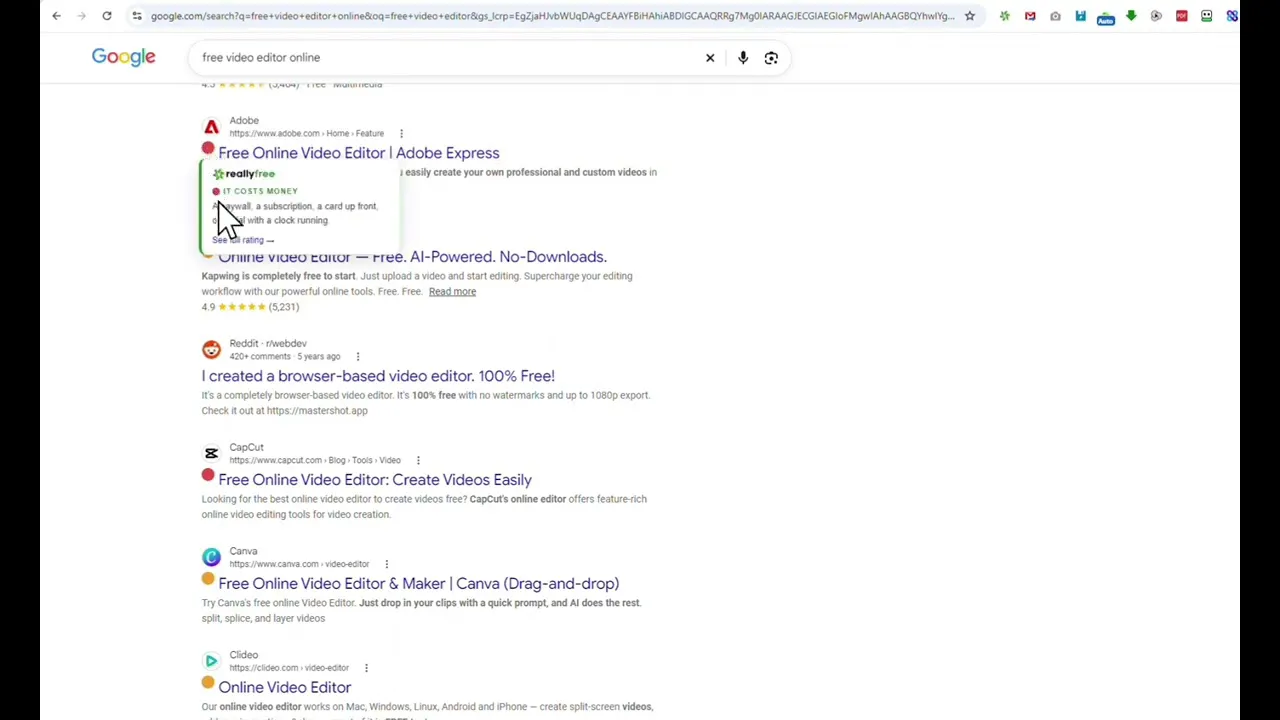Click the CapCut favicon in results
The image size is (1280, 720).
pos(211,454)
